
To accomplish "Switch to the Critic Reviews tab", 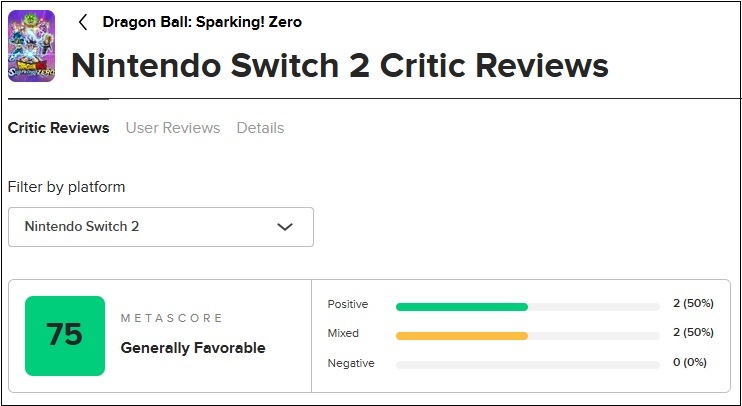I will coord(58,128).
